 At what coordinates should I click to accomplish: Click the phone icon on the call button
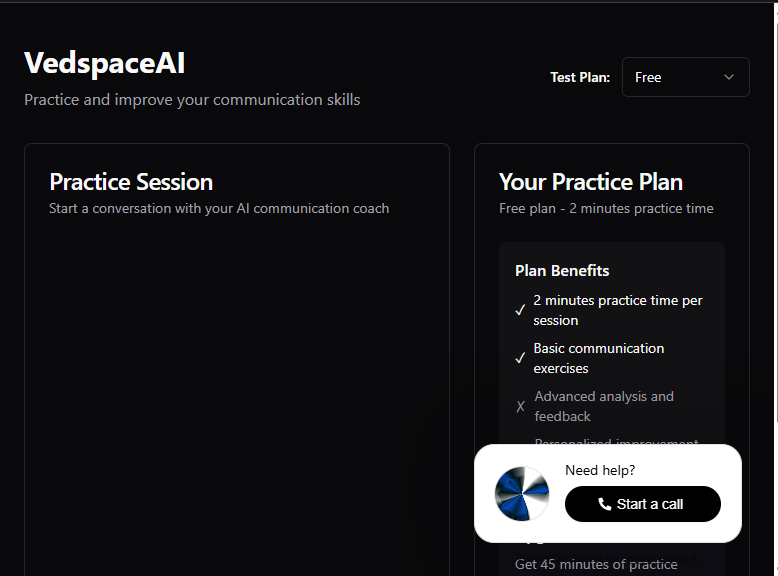coord(604,504)
